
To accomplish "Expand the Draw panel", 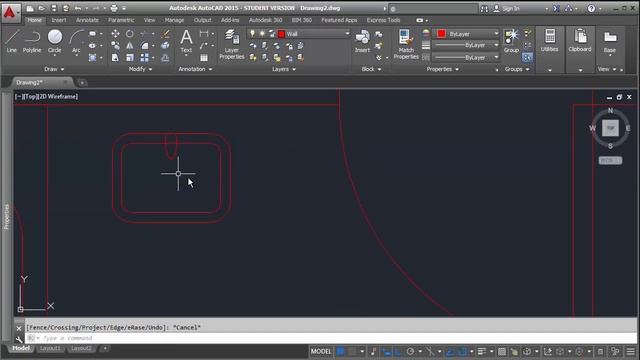I will click(54, 69).
